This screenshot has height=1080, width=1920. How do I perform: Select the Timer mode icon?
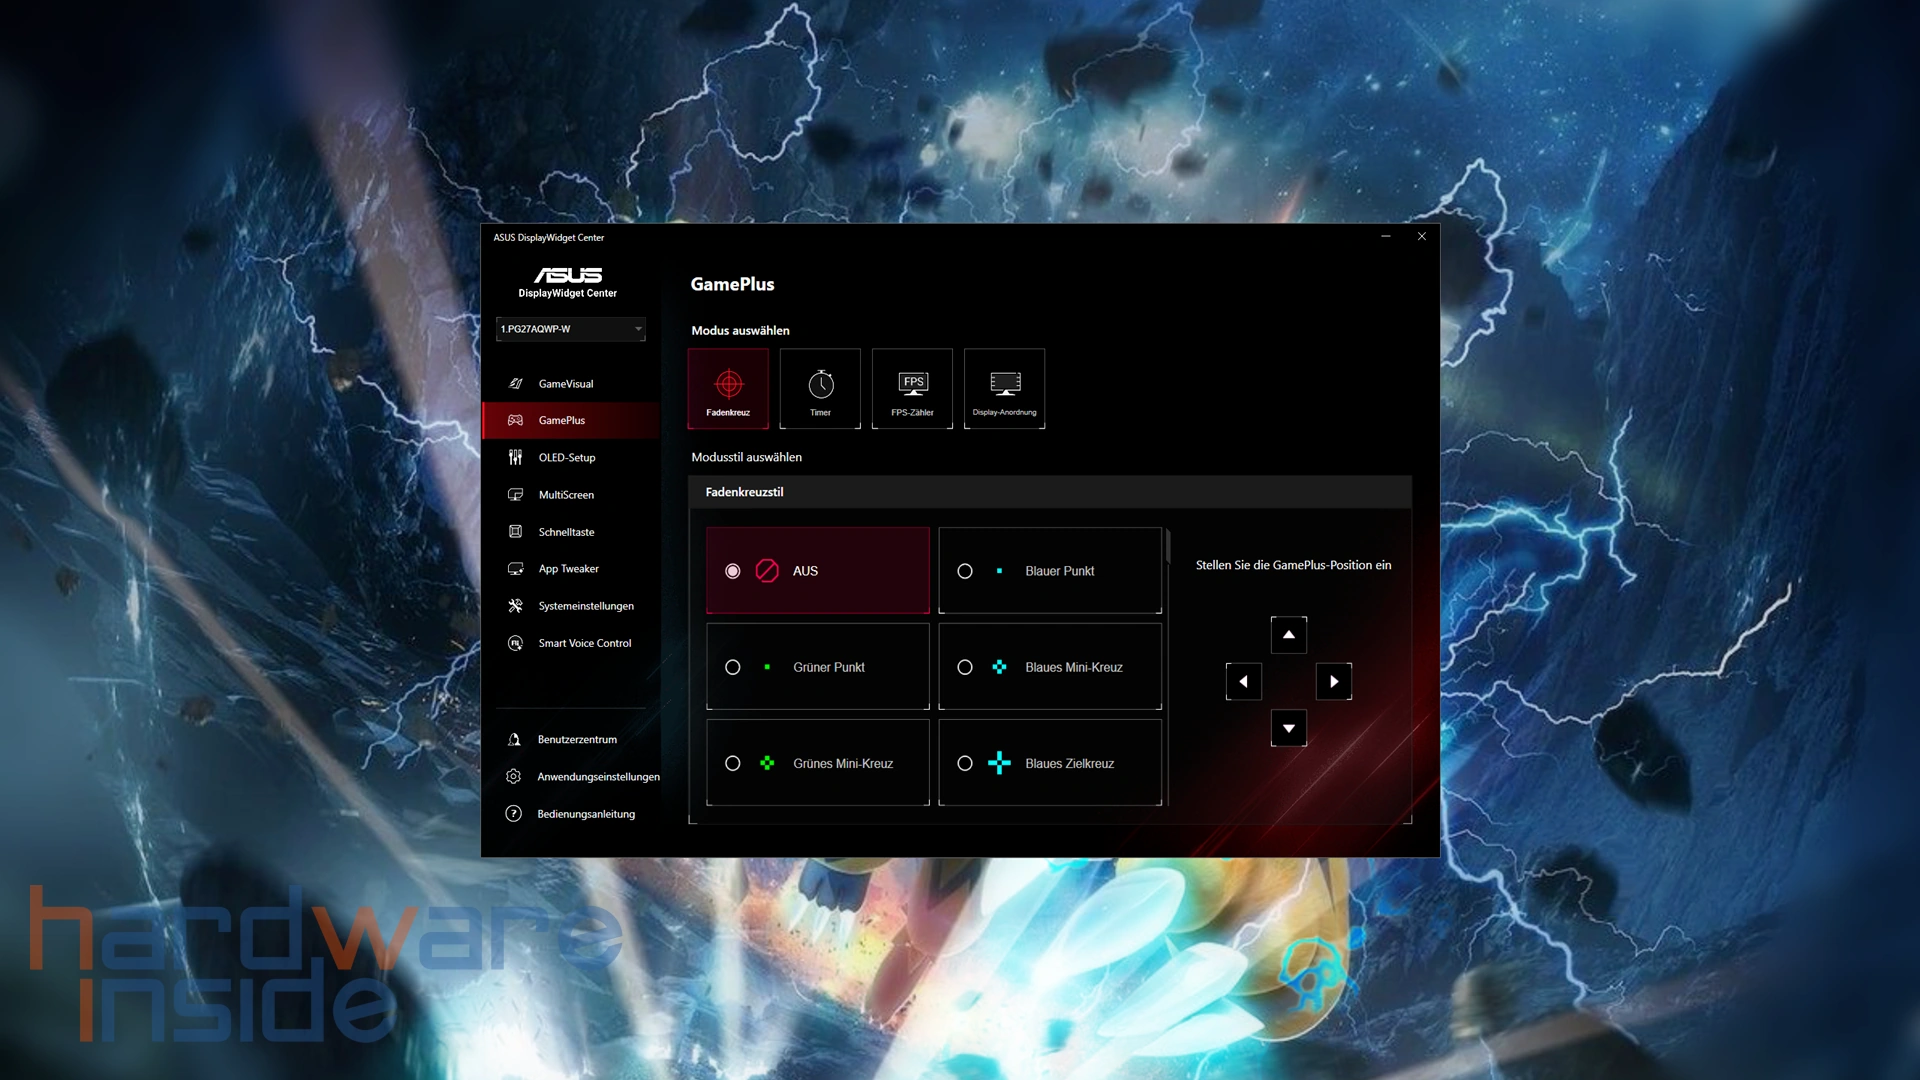820,388
